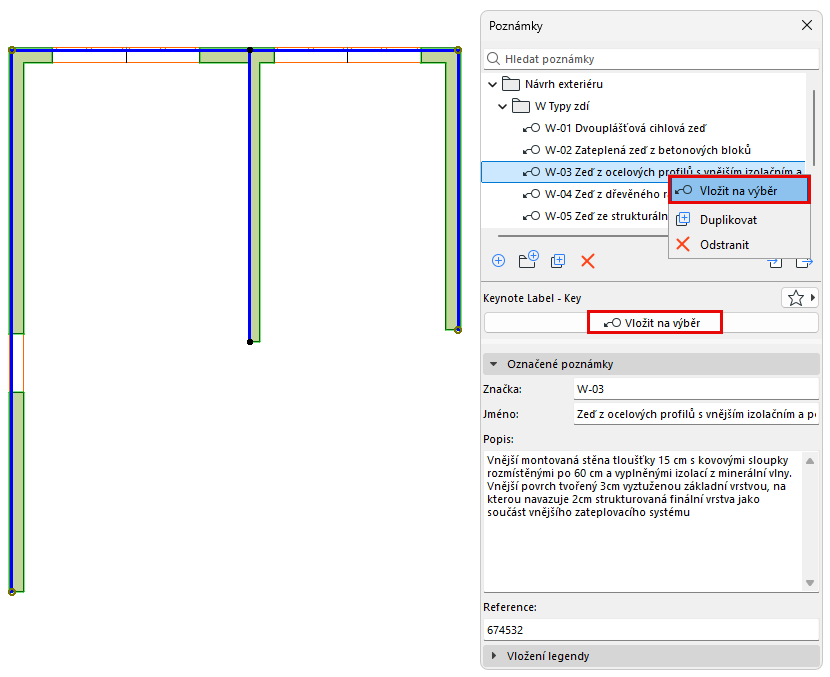
Task: Click the red delete keynote icon
Action: point(588,261)
